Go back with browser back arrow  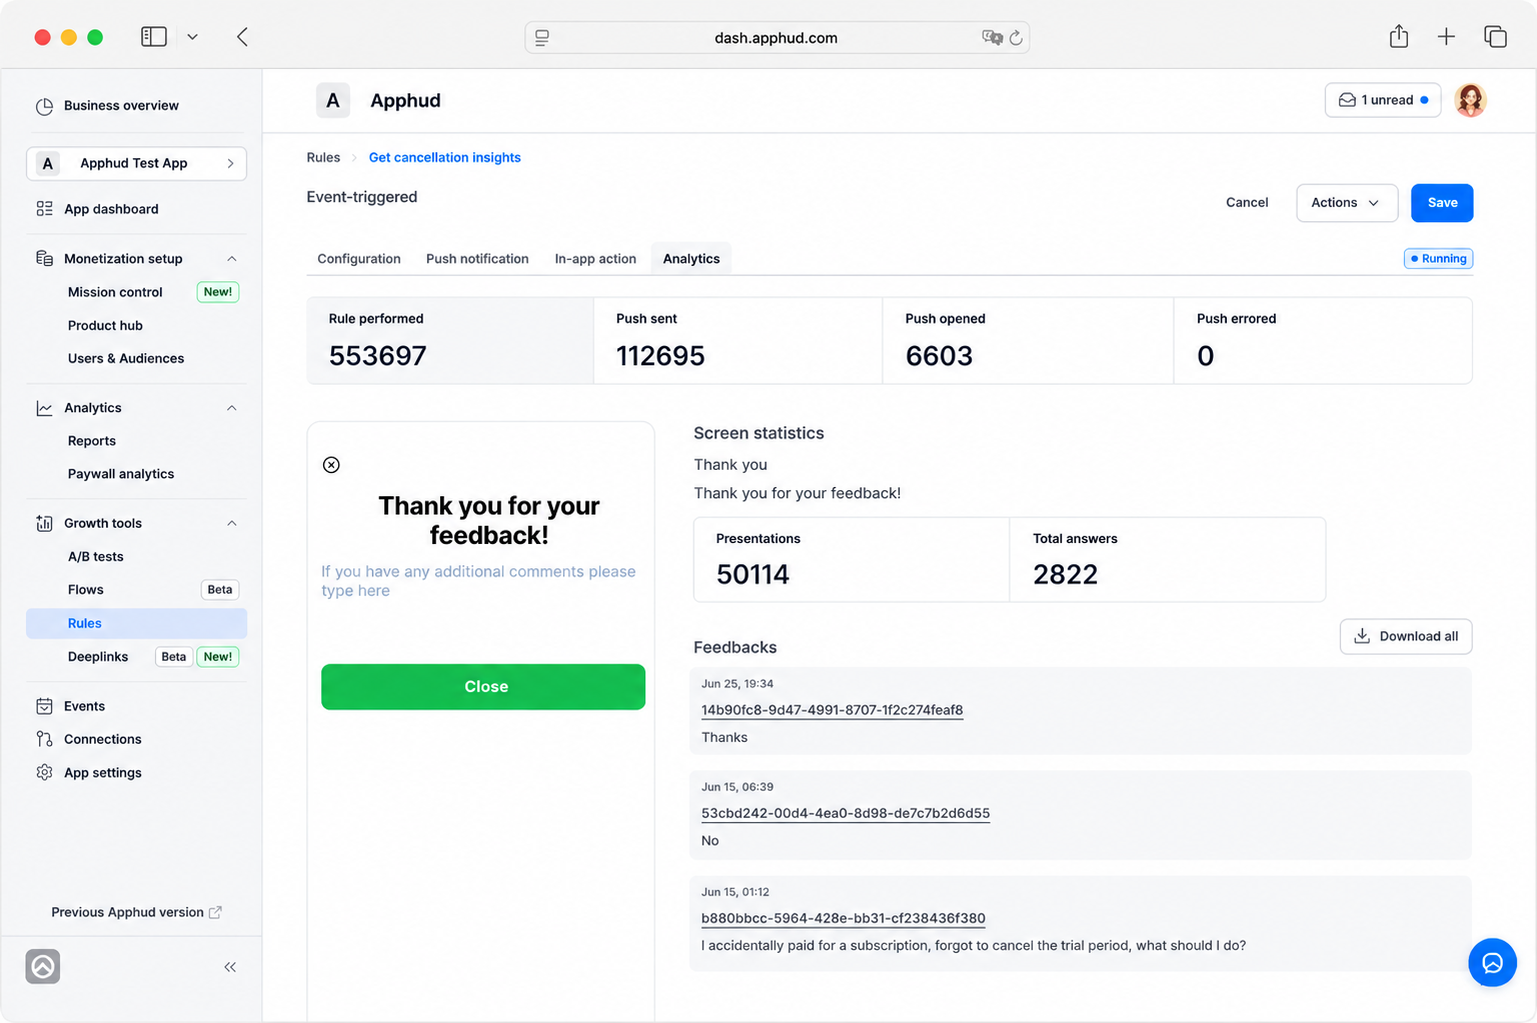[242, 37]
